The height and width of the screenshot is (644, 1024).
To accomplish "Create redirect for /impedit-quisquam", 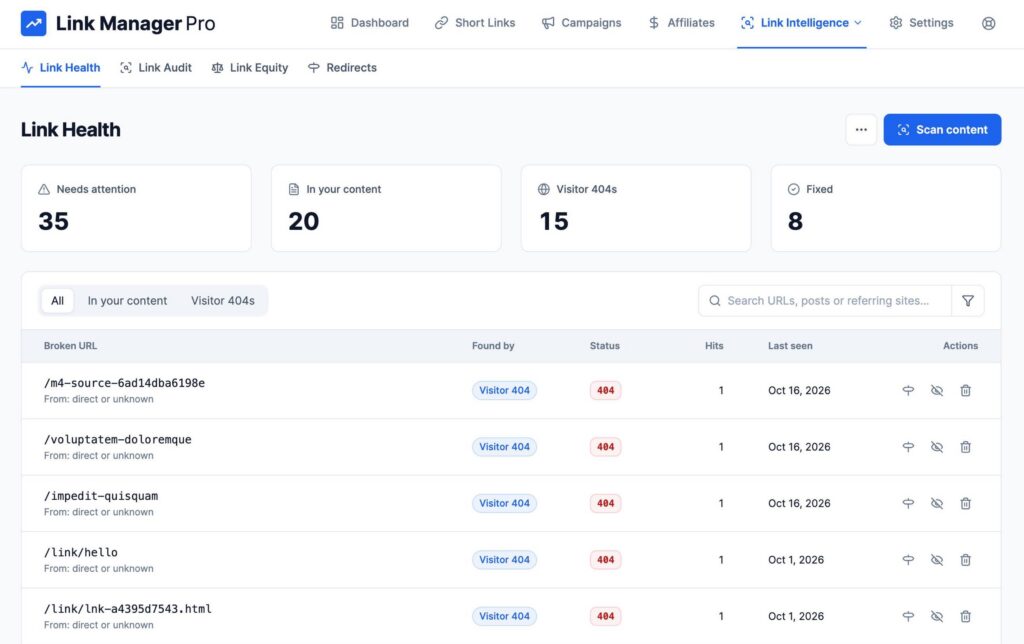I will click(x=908, y=504).
